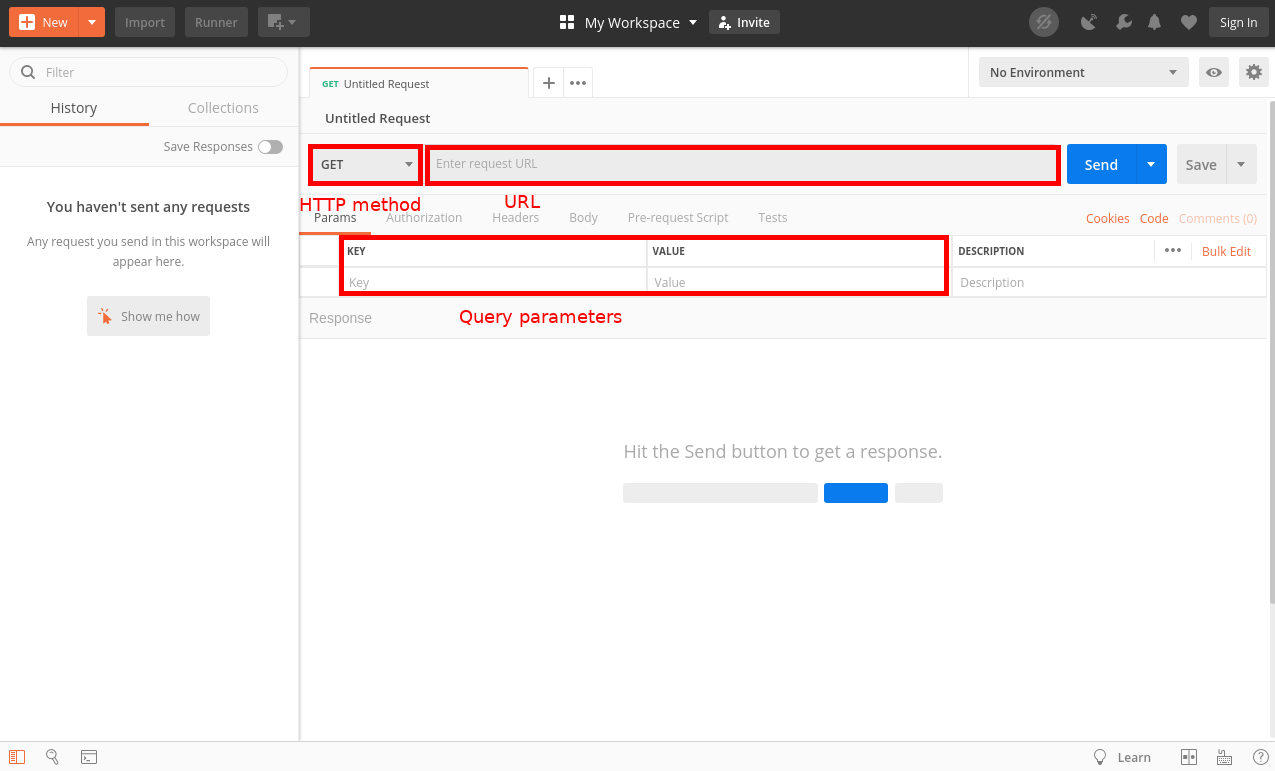Open the request builder console icon

tap(89, 757)
